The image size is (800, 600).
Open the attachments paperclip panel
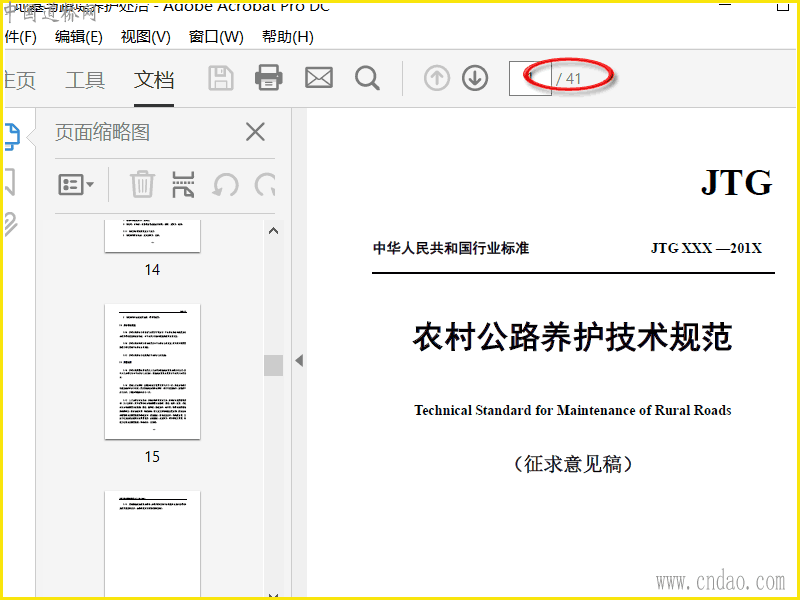pos(11,224)
